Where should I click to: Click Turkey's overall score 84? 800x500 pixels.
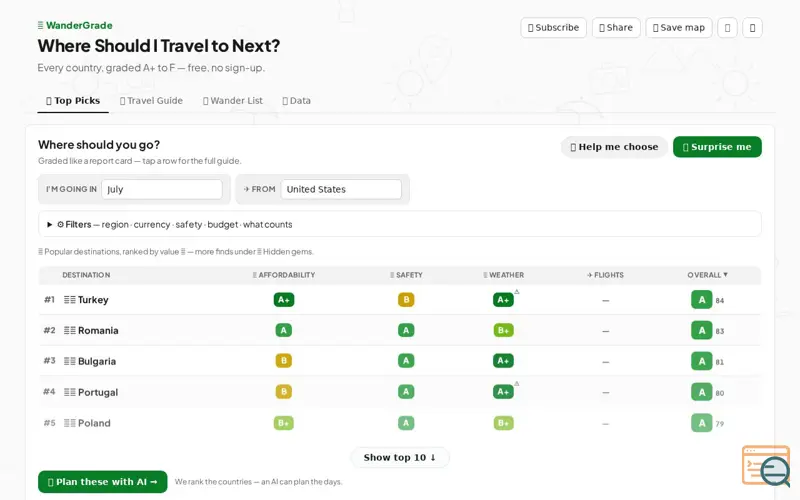click(x=719, y=301)
